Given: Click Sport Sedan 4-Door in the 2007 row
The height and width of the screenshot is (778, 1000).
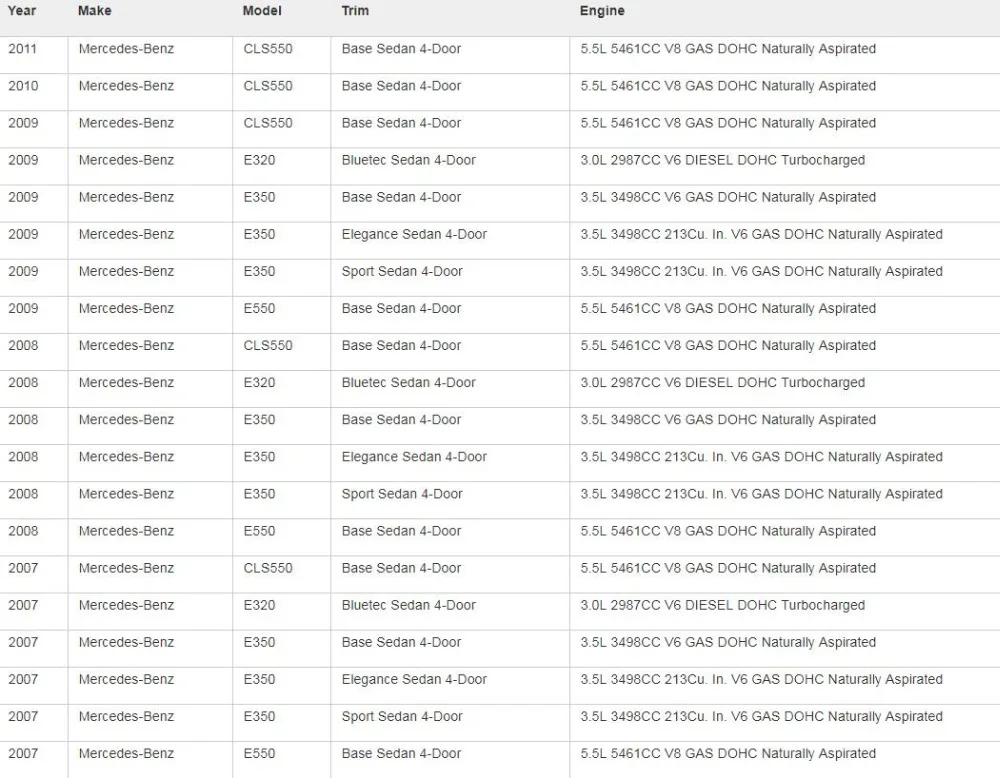Looking at the screenshot, I should [402, 716].
